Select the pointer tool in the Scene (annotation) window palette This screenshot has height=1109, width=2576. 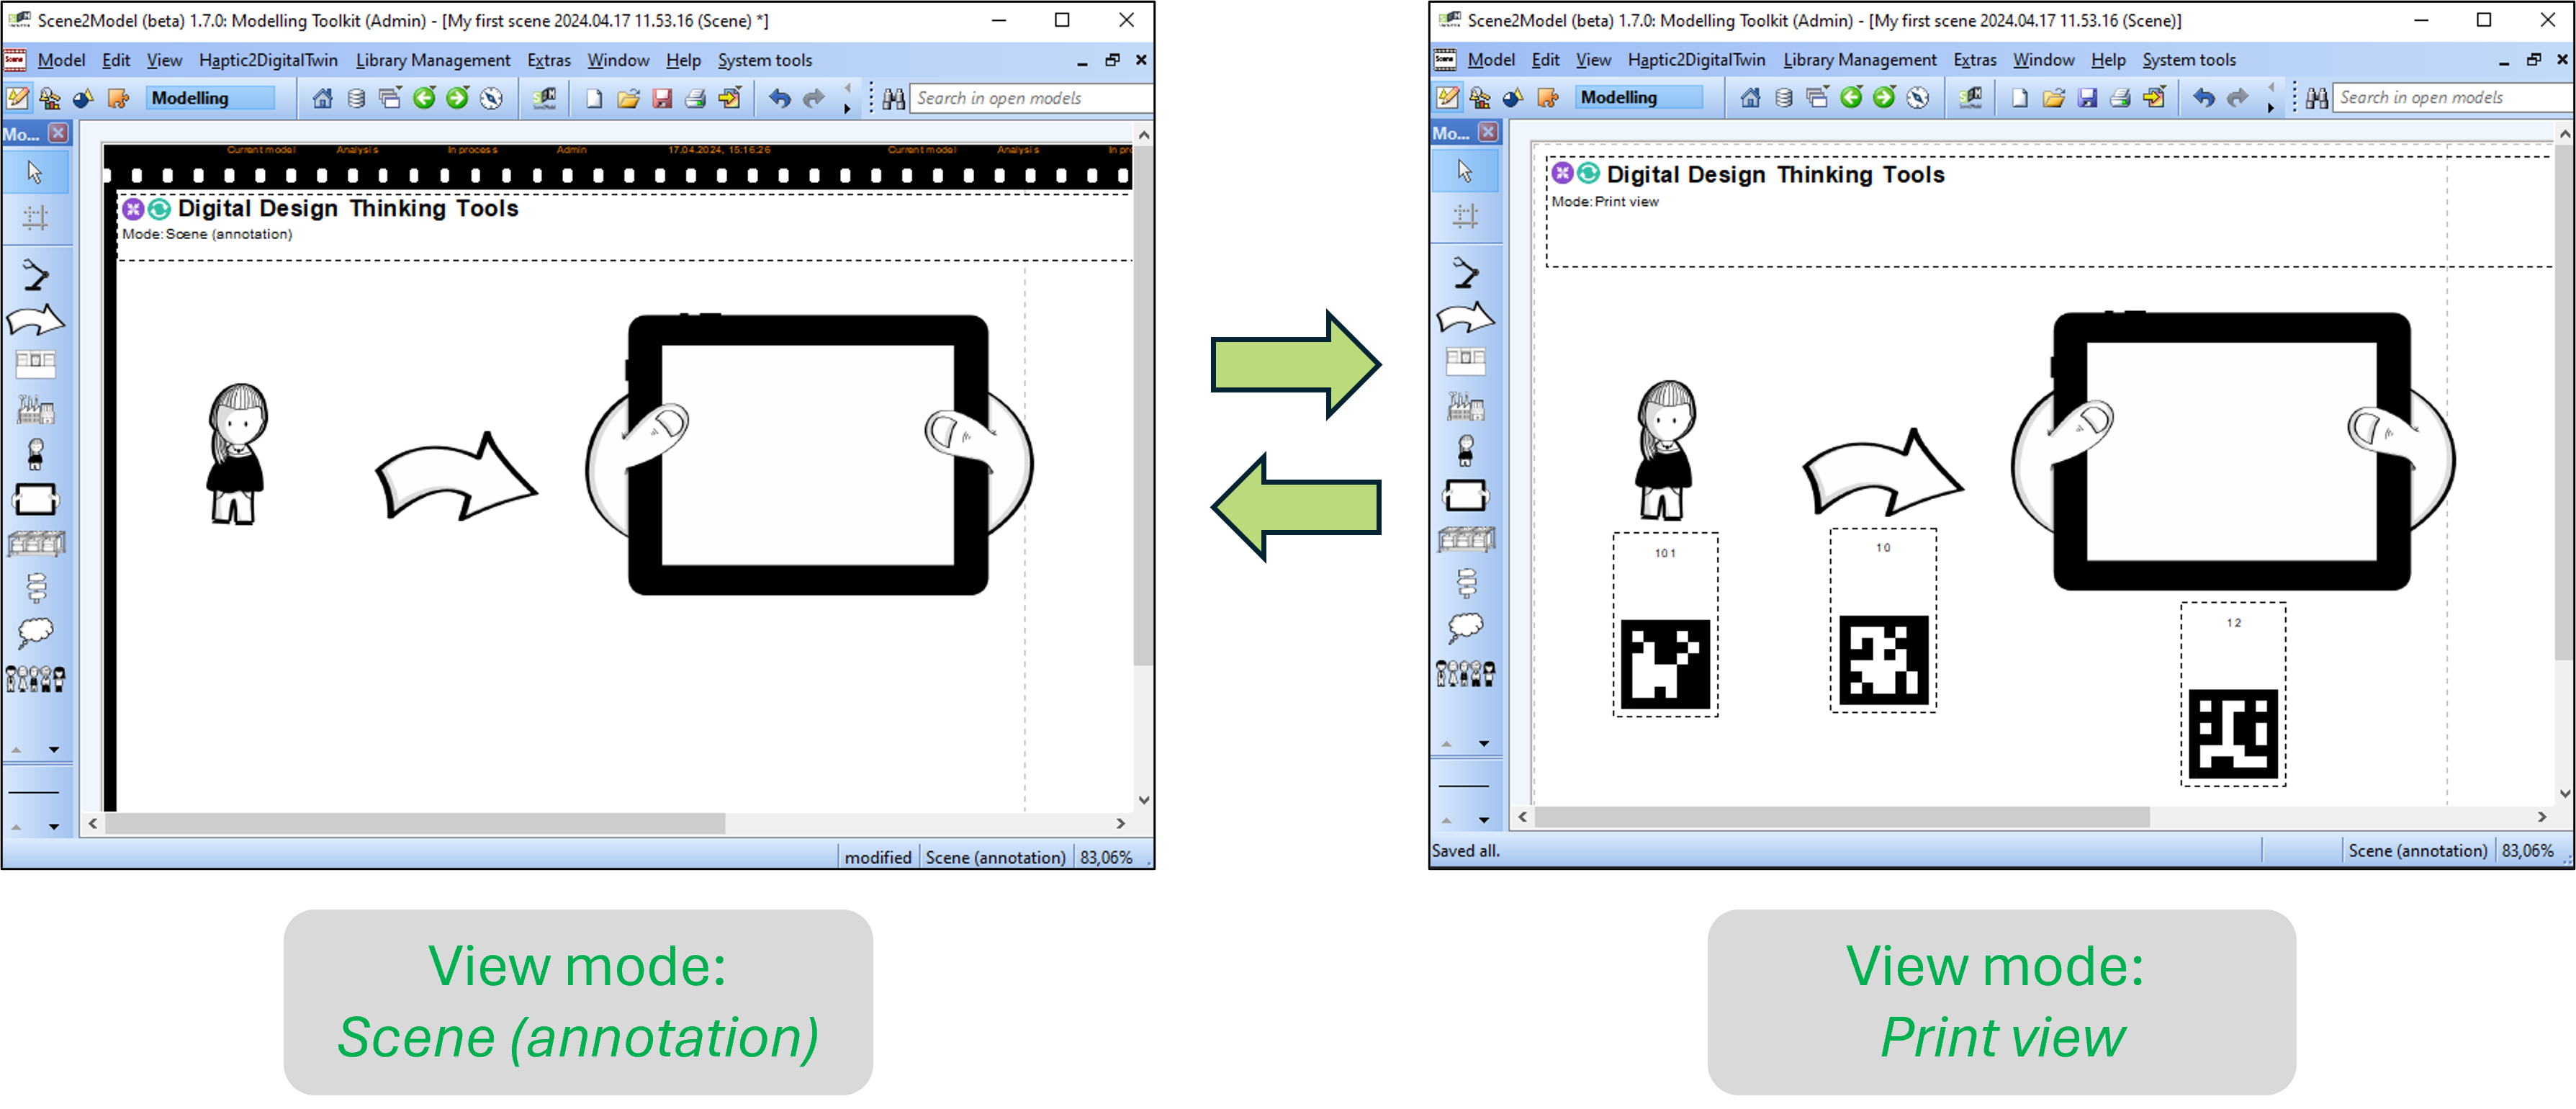pos(35,172)
